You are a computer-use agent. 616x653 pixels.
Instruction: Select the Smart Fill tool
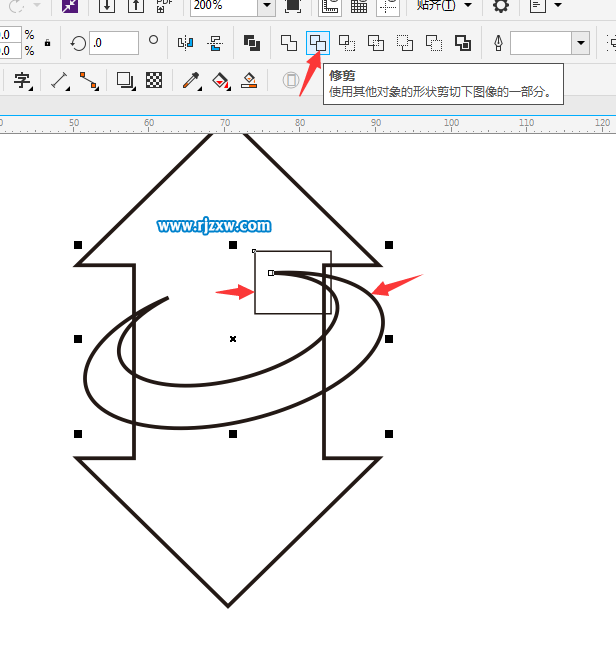coord(249,80)
